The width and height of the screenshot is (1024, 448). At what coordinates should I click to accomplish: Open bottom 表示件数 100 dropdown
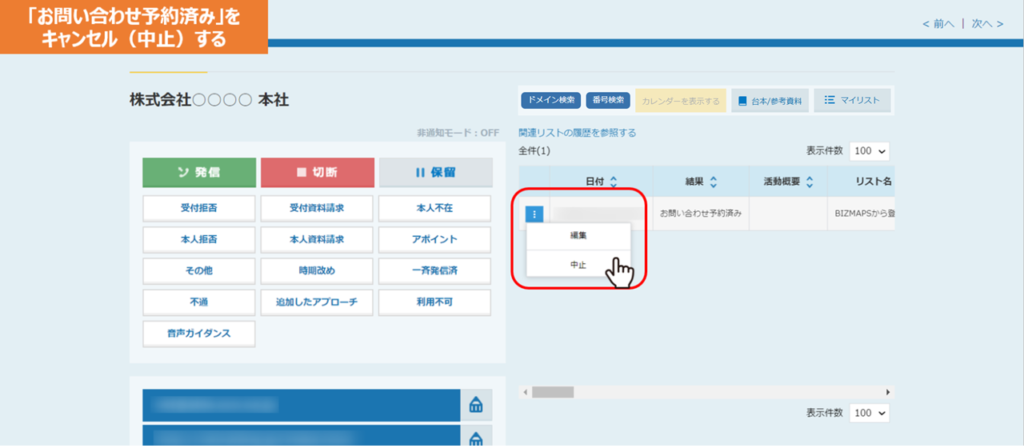pos(869,413)
